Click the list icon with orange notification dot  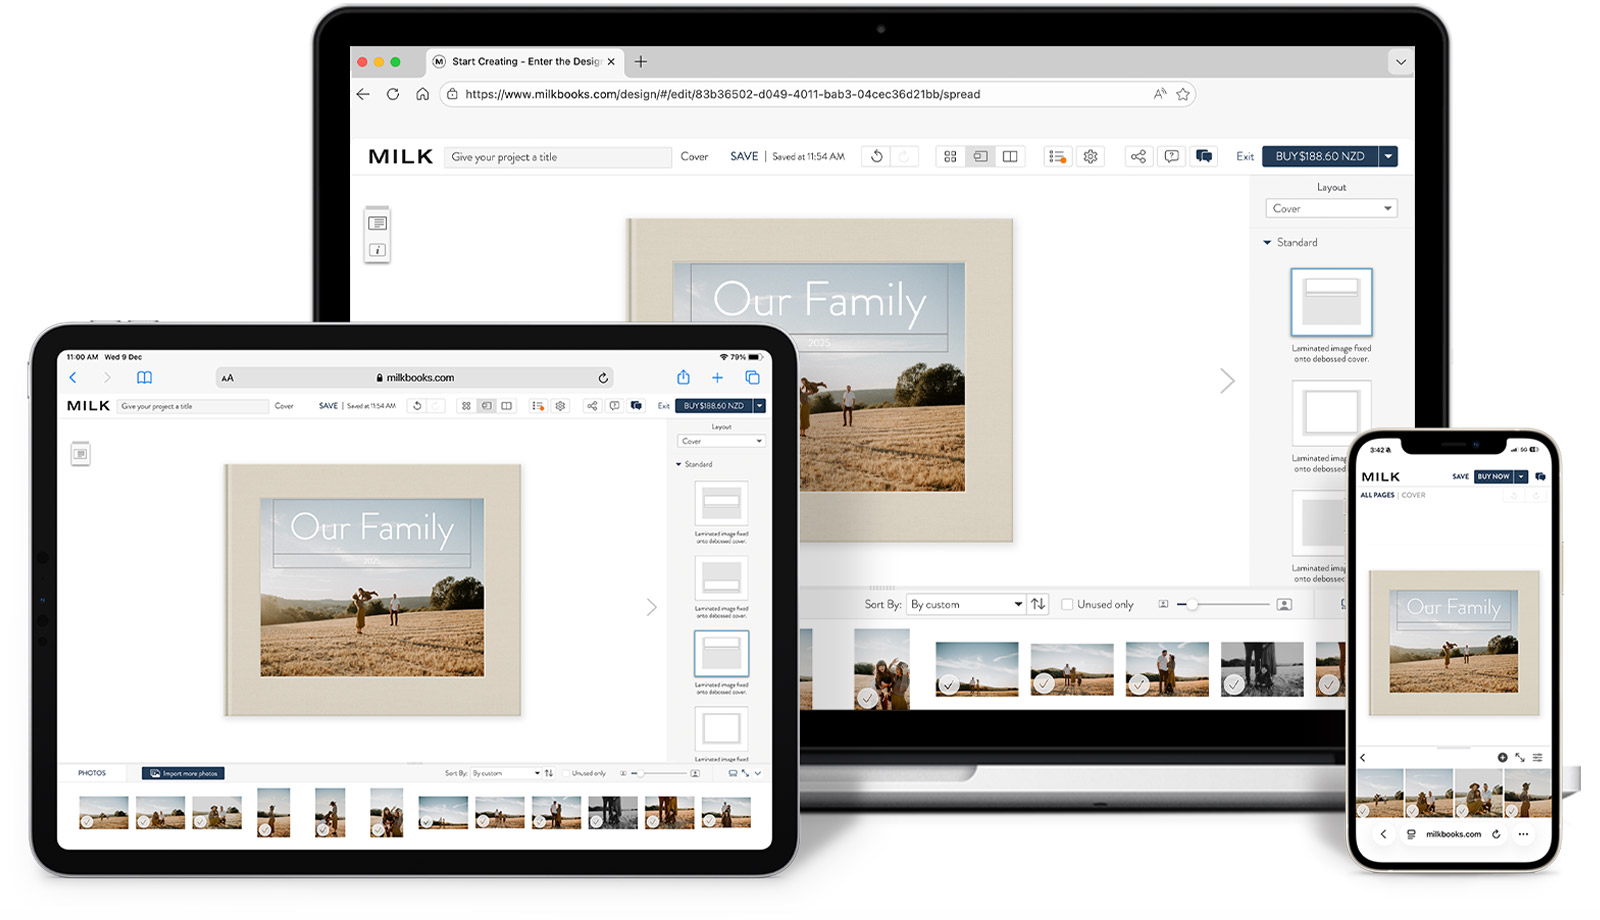coord(1055,156)
